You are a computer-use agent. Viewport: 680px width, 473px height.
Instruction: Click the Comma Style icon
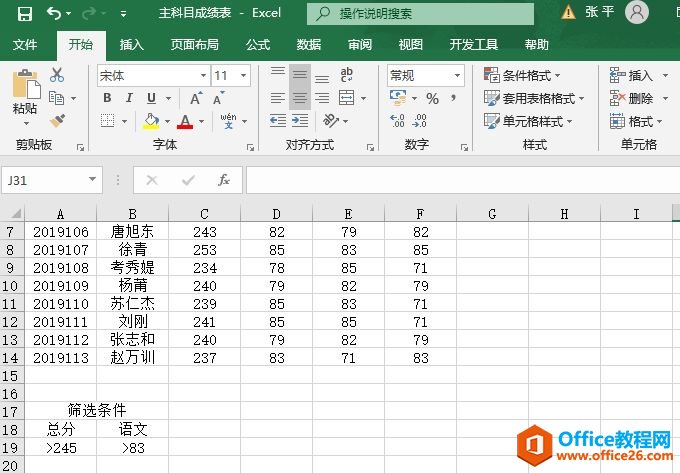click(453, 98)
